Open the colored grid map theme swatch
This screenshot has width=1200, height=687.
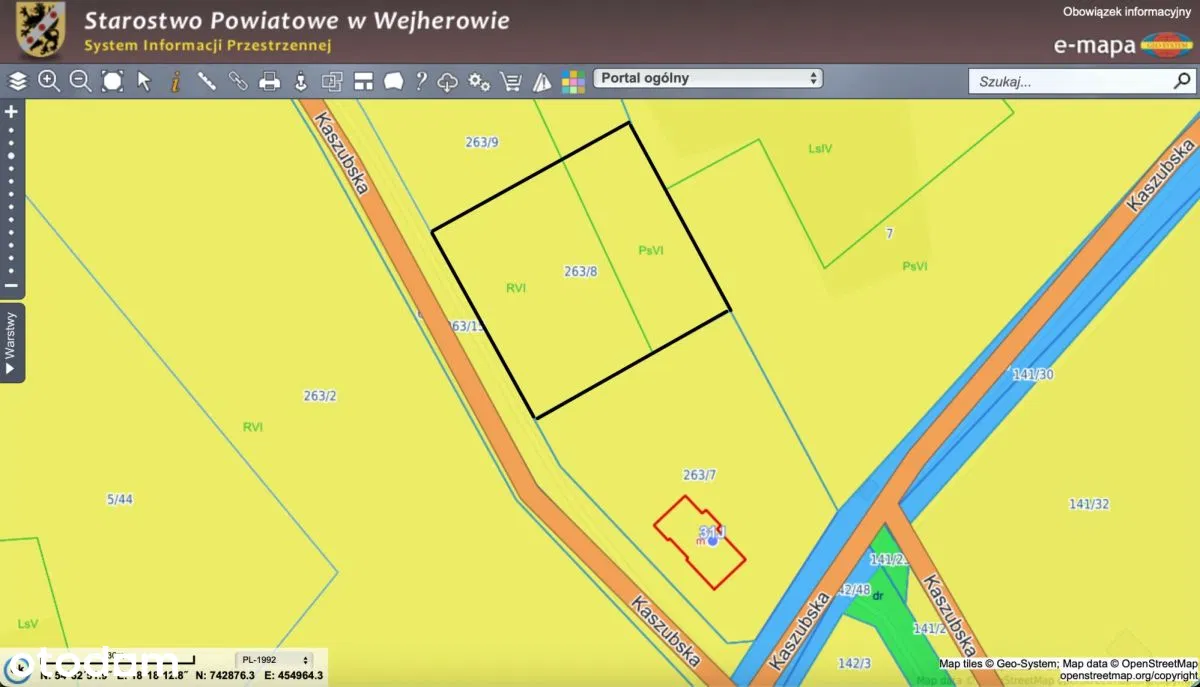click(x=573, y=82)
